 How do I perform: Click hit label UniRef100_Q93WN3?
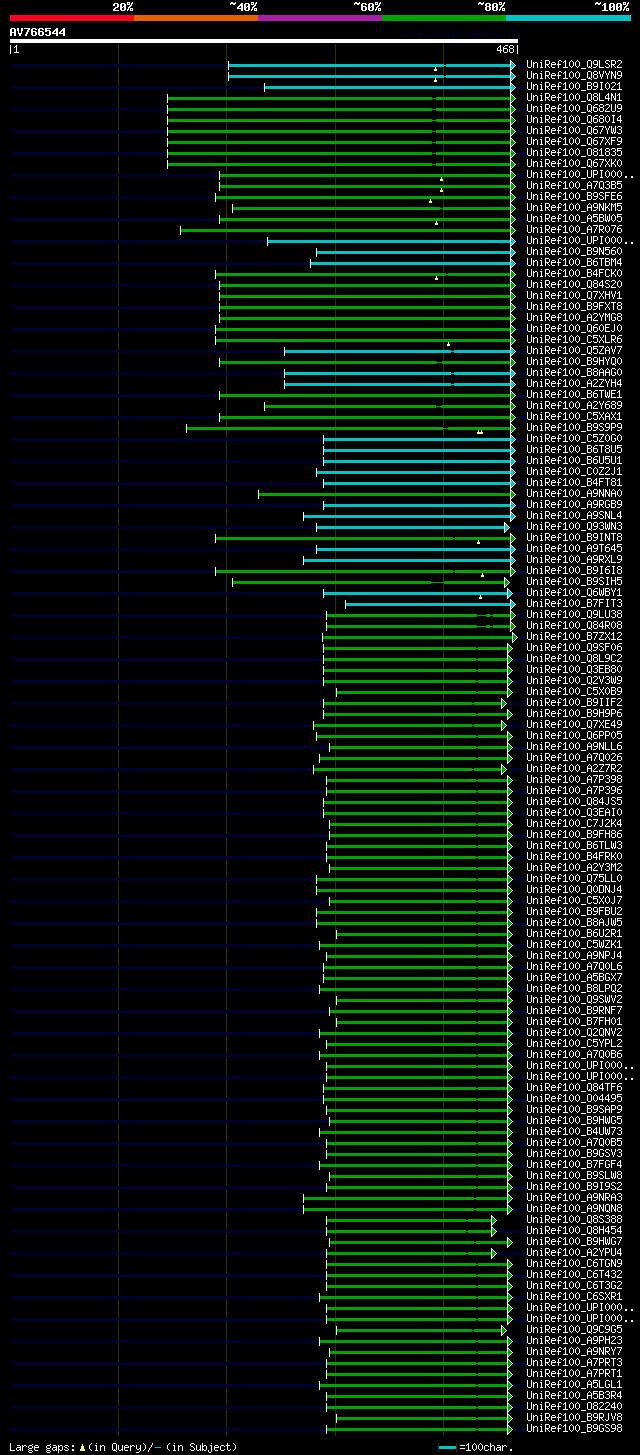tap(574, 526)
